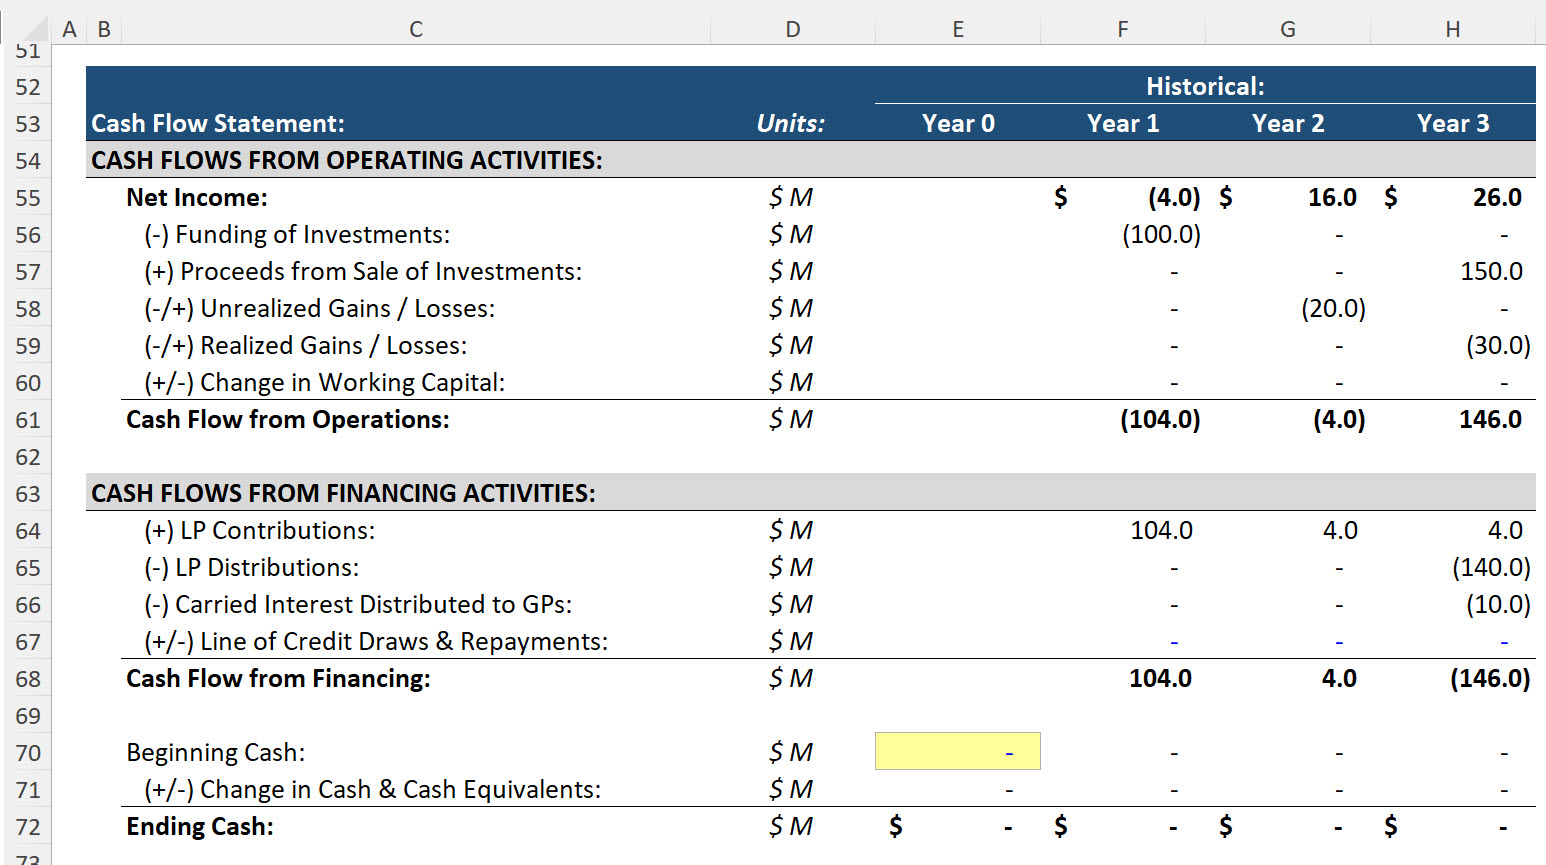Click the 'Year 3' column heading

[x=1453, y=123]
